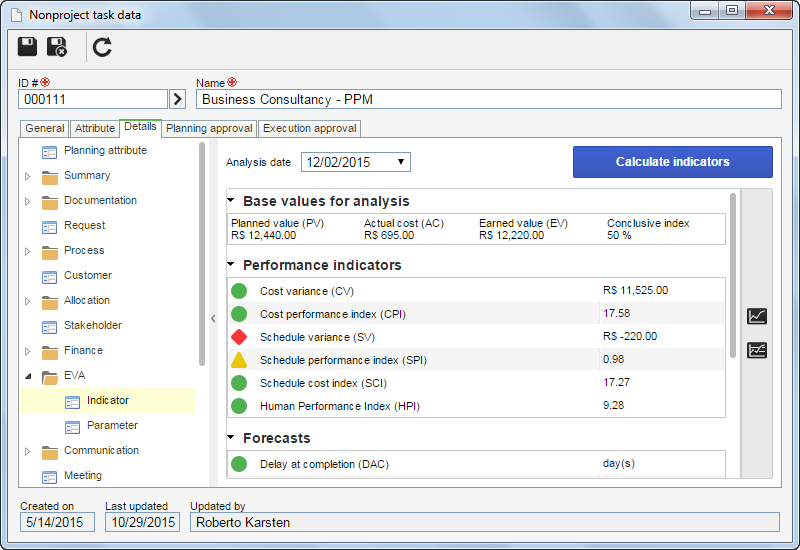Click the Process folder icon
Screen dimensions: 800x550
pyautogui.click(x=49, y=252)
